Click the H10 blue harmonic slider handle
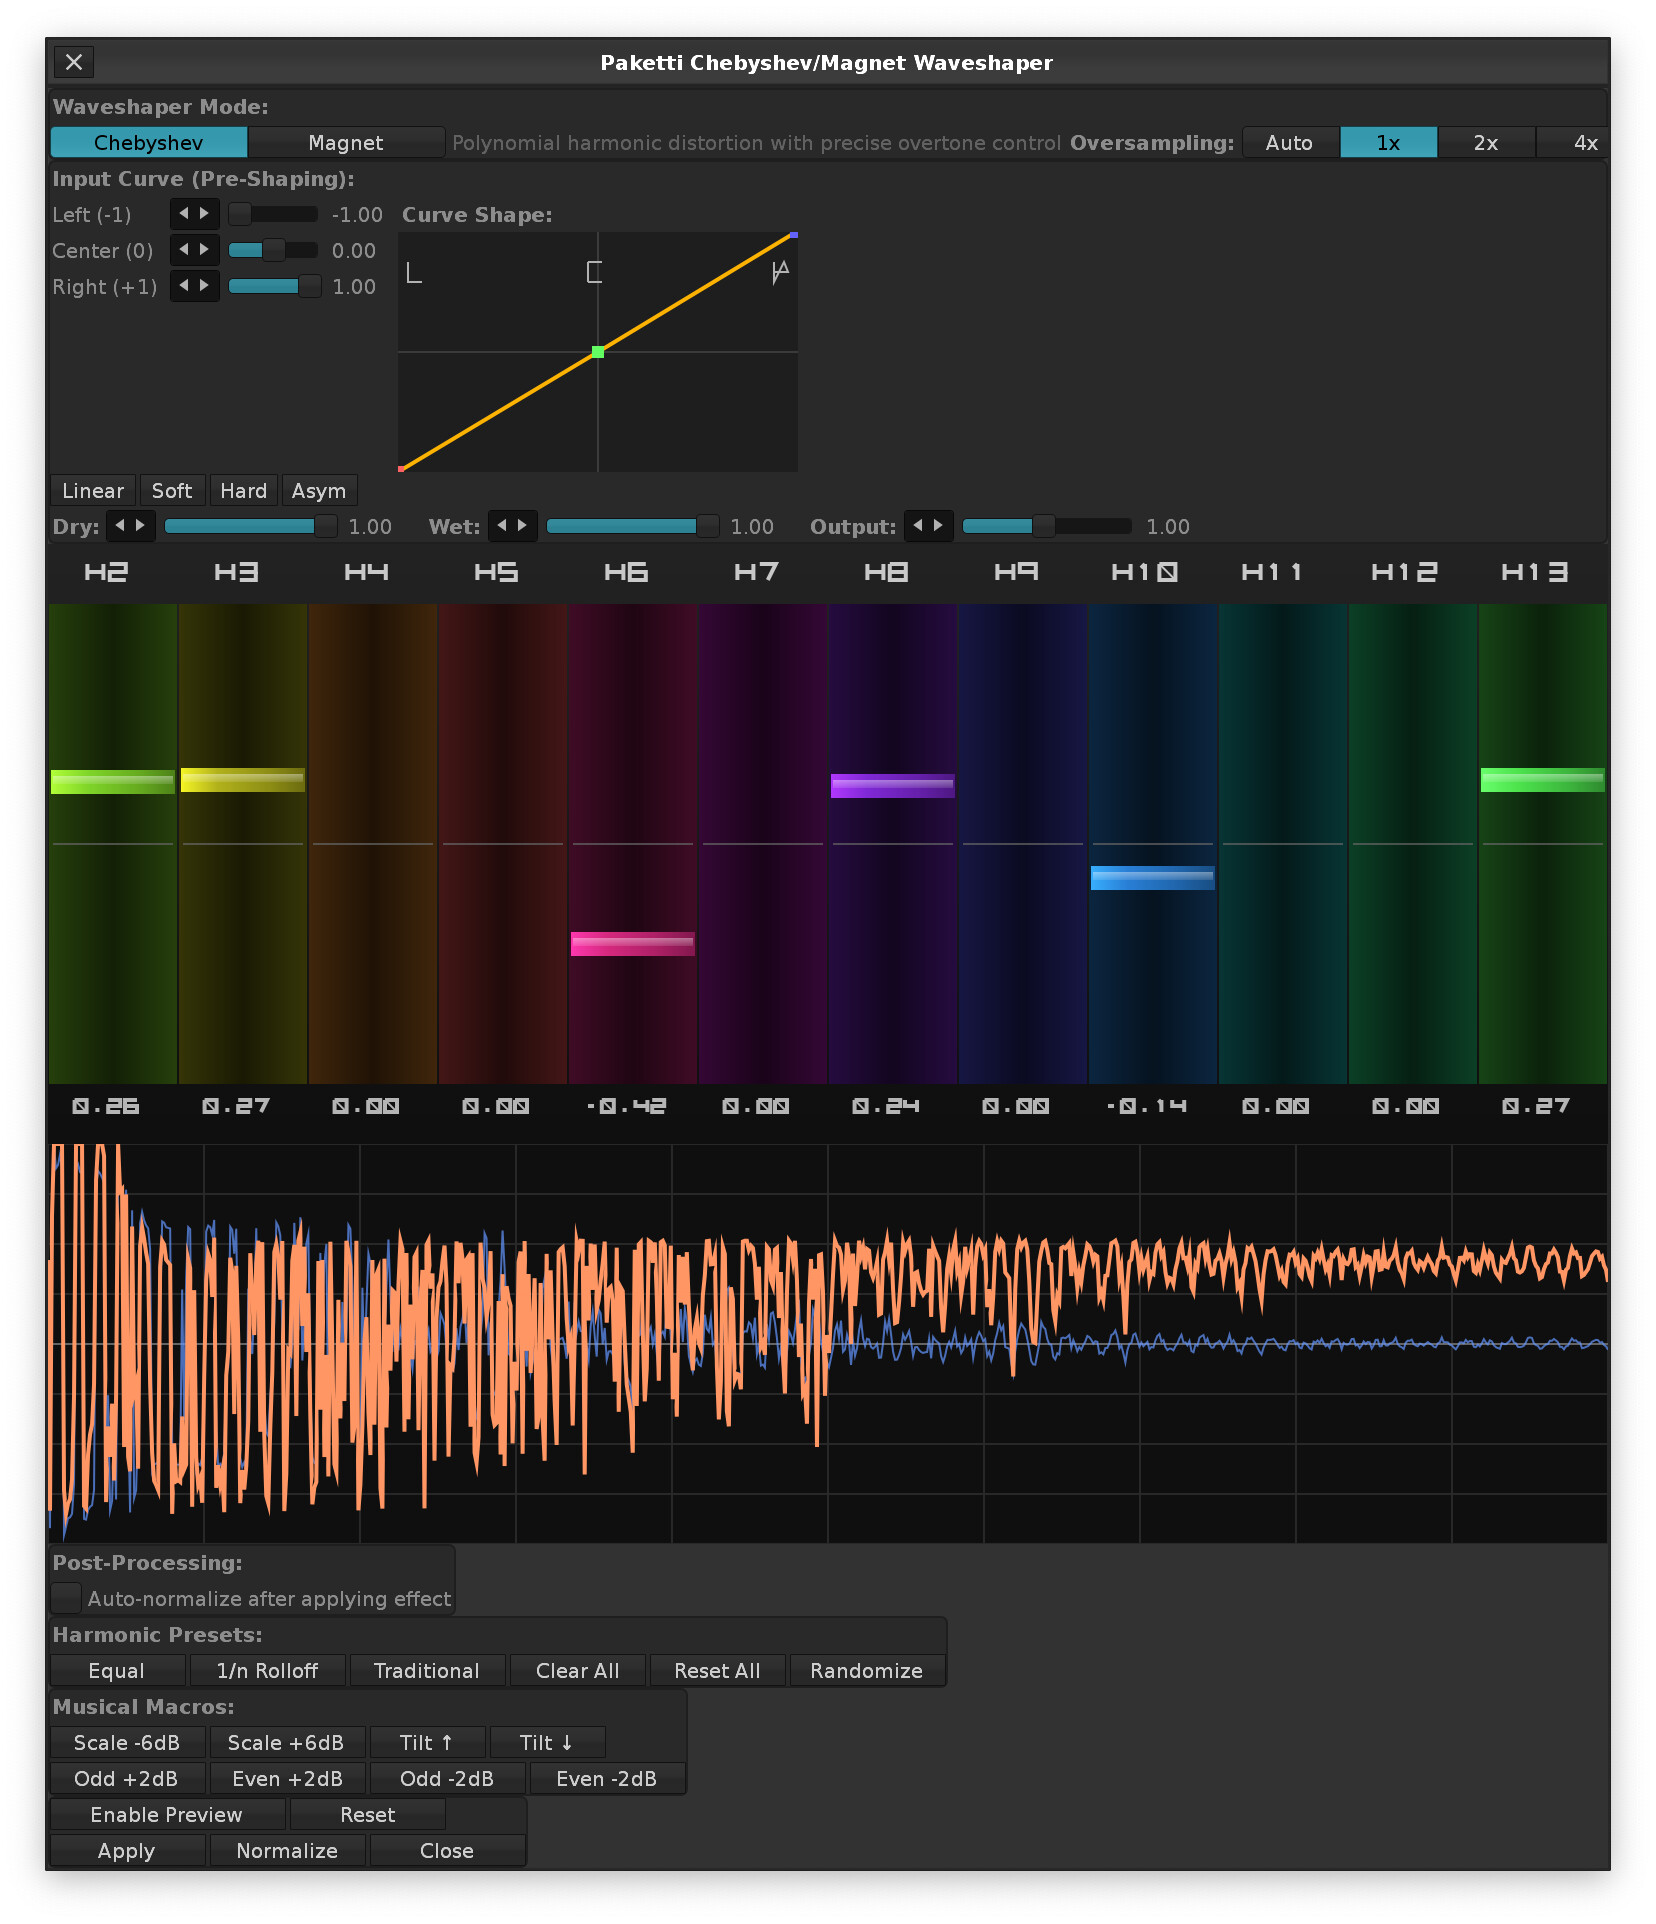 click(x=1152, y=878)
